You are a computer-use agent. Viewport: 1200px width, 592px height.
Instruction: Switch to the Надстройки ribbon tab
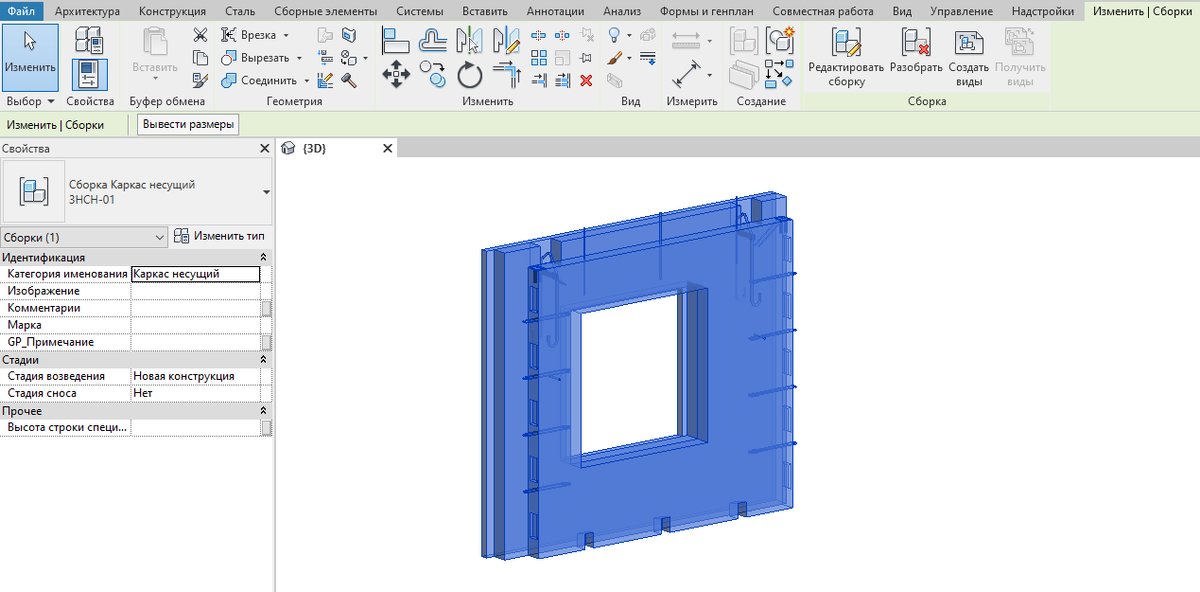[x=1042, y=11]
